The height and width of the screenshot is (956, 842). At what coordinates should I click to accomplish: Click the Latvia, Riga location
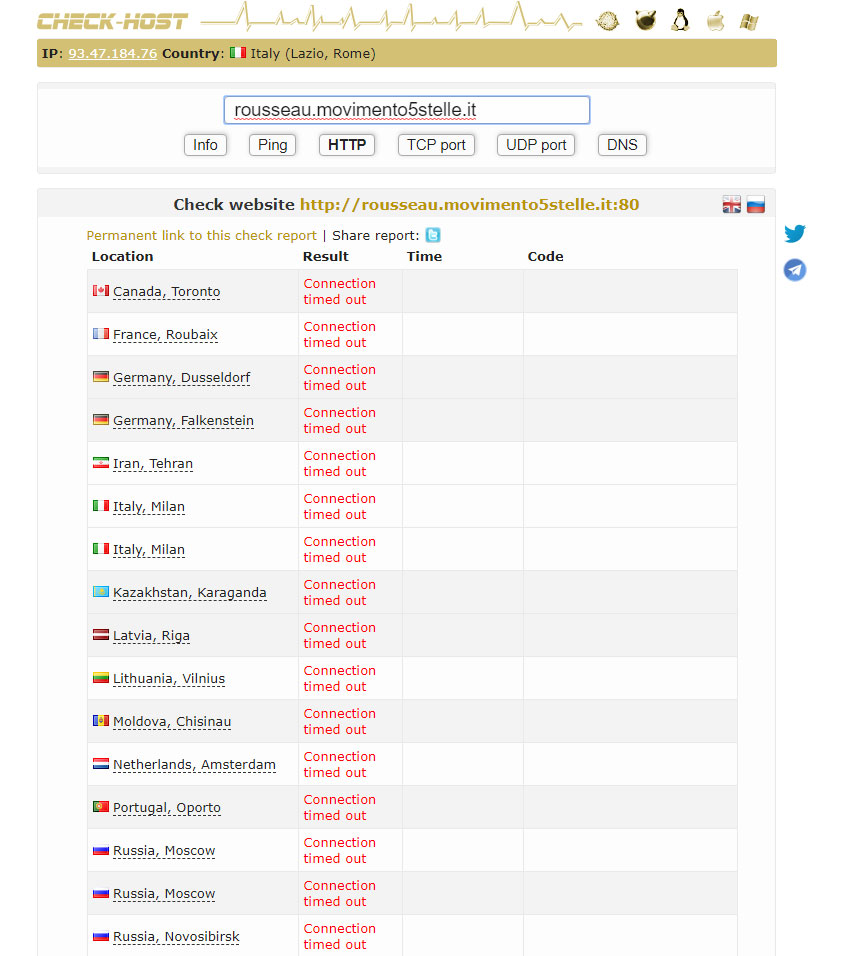(x=151, y=635)
